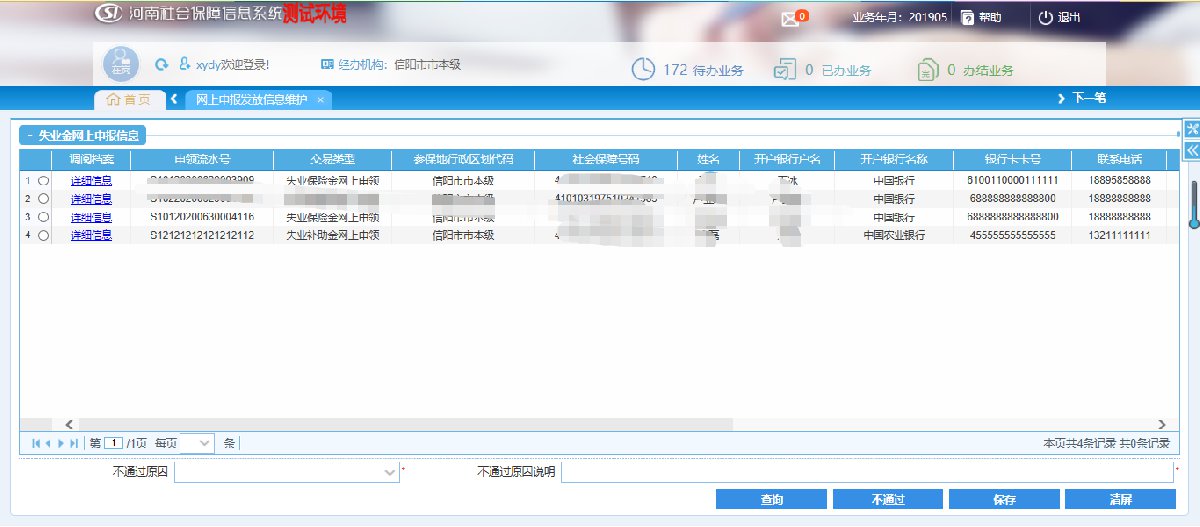Open 待办业务 pending tasks clock icon
The height and width of the screenshot is (527, 1200).
643,69
